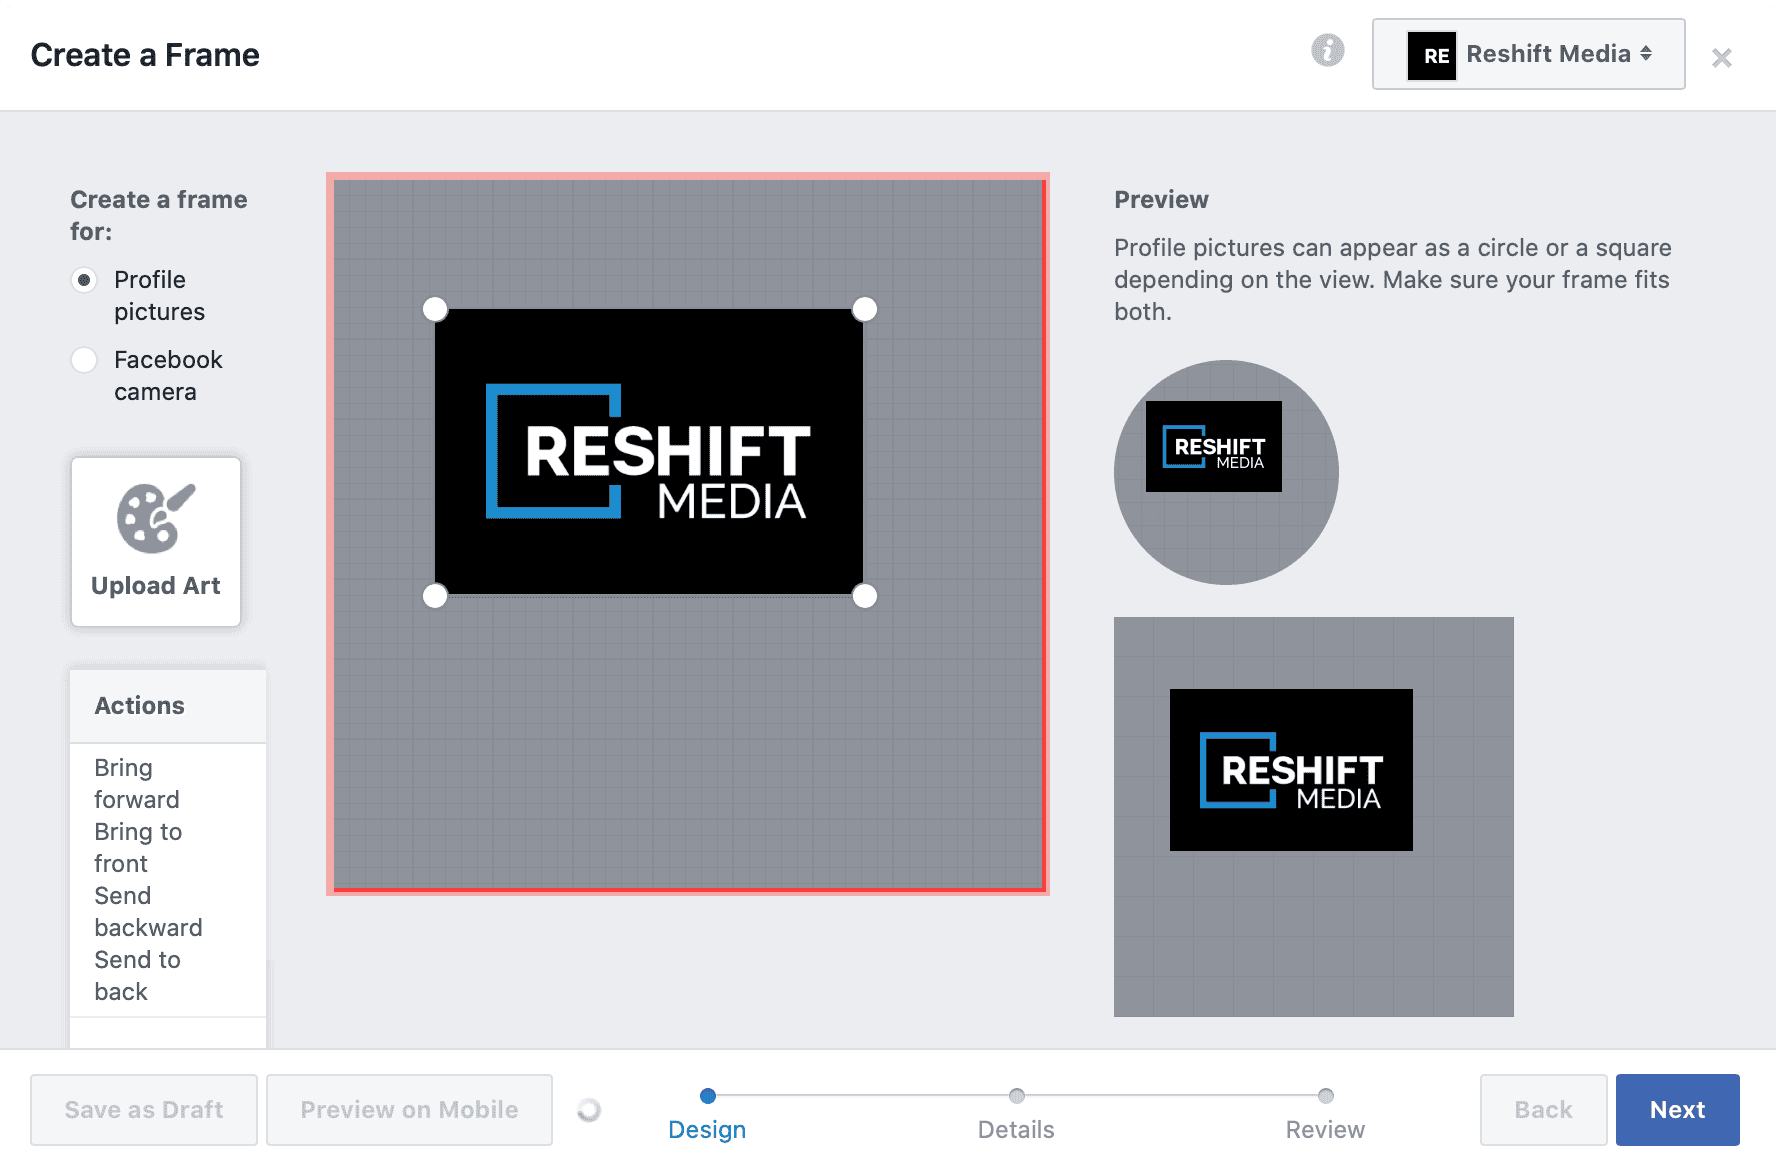Click the Next button
Screen dimensions: 1776x1168
point(1677,1109)
